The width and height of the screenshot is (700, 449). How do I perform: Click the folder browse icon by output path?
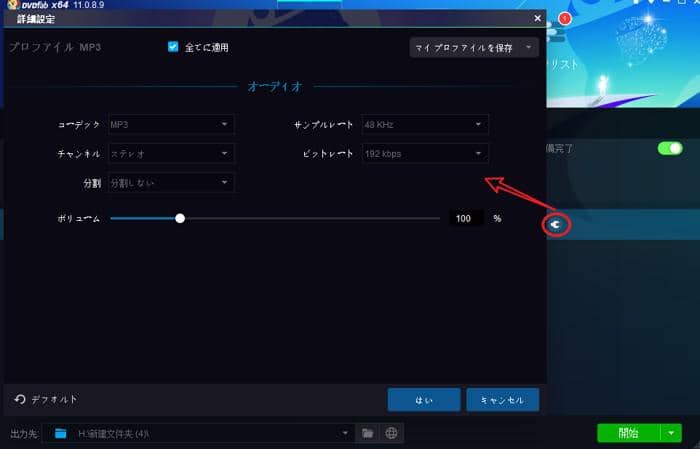367,433
